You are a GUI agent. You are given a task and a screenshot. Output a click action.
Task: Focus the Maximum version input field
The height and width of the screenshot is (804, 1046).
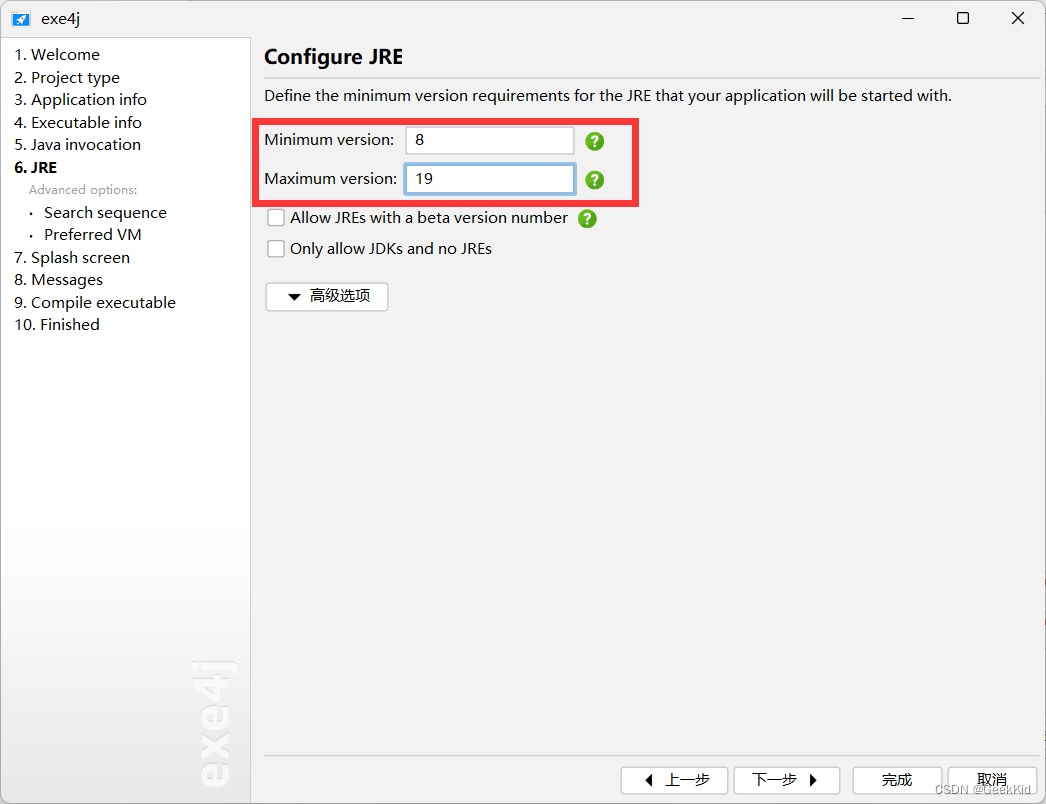tap(490, 179)
